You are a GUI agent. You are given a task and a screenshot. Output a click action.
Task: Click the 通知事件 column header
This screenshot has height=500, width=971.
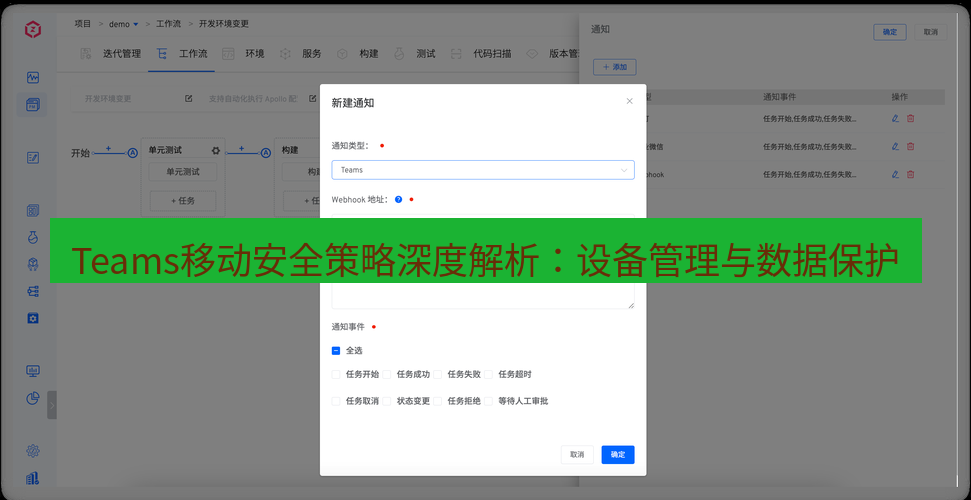click(780, 97)
